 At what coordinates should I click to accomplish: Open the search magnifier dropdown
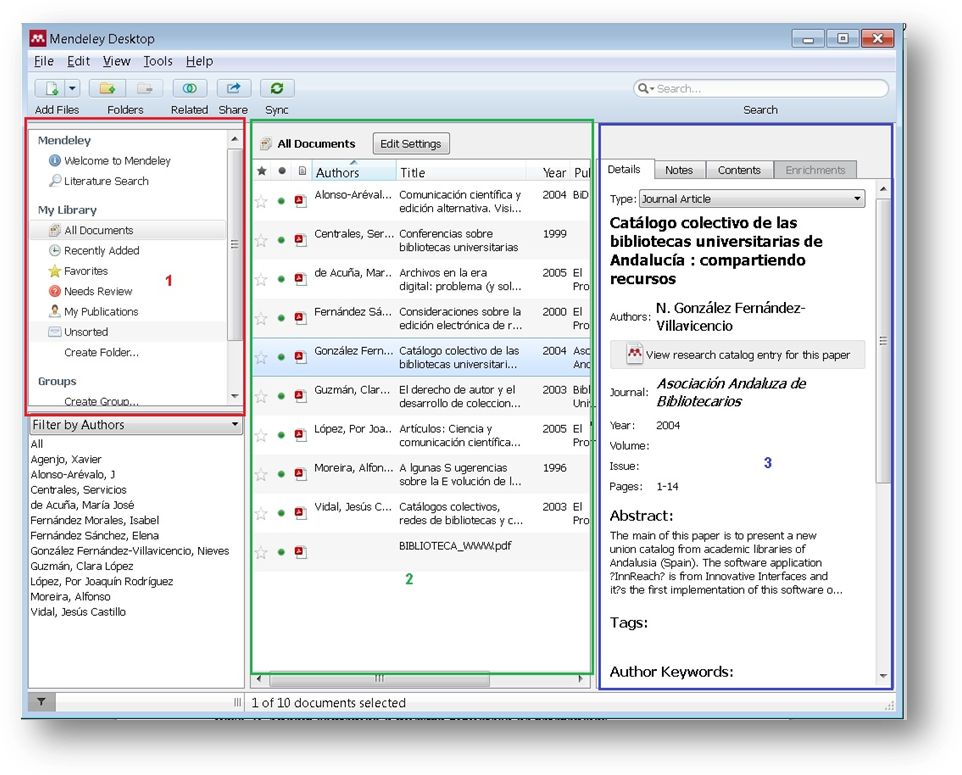tap(645, 88)
